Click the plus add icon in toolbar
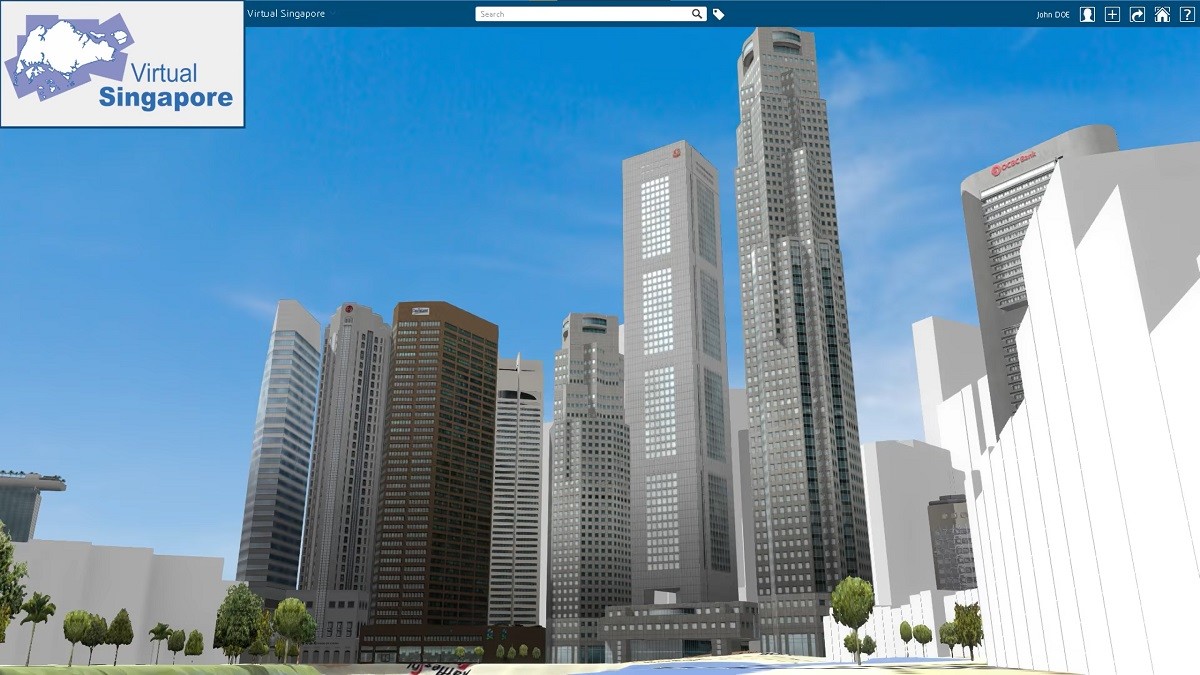This screenshot has width=1200, height=675. 1112,14
